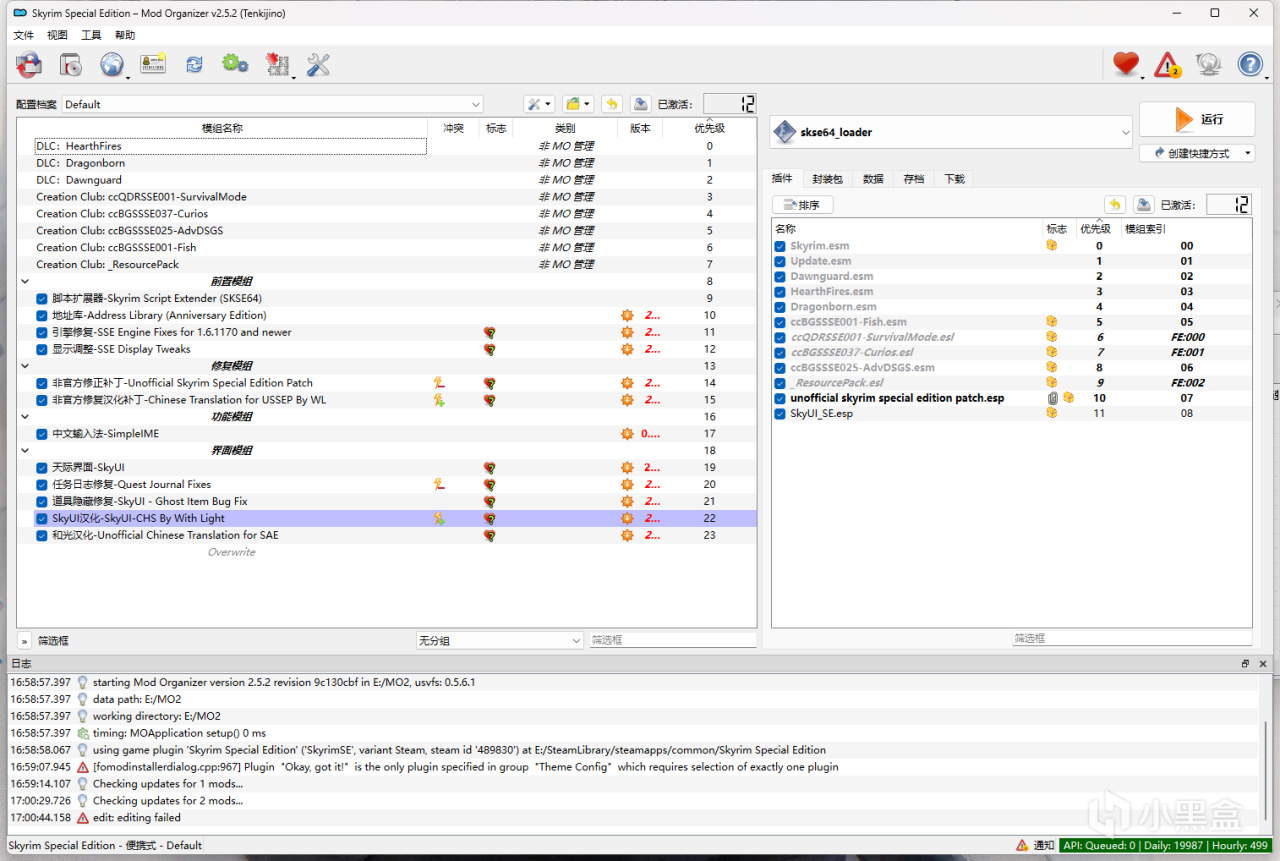
Task: Open the skse64_loader executable dropdown
Action: (x=951, y=132)
